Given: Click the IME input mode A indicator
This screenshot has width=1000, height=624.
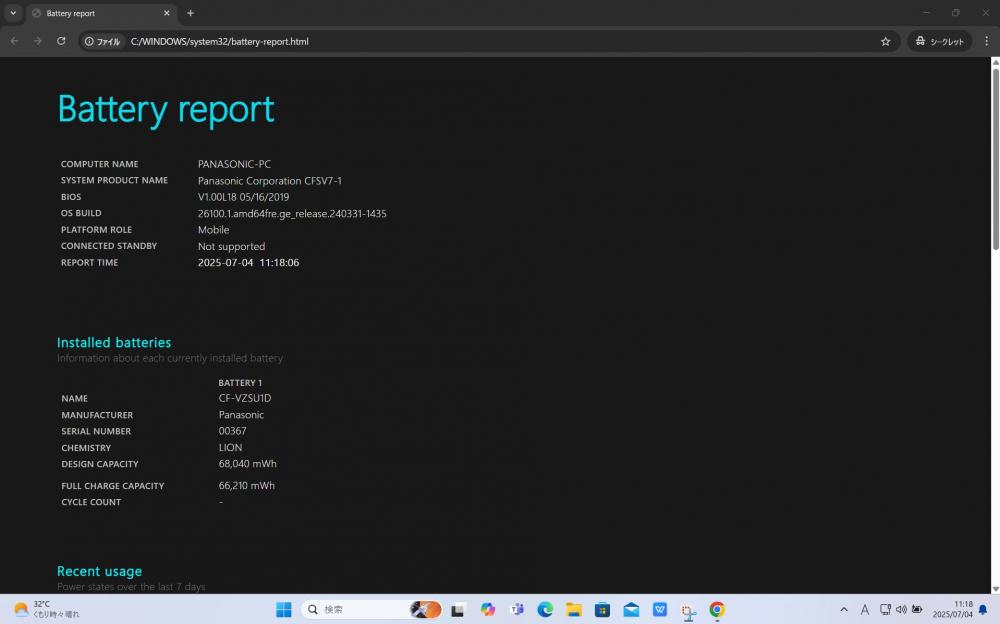Looking at the screenshot, I should point(865,609).
